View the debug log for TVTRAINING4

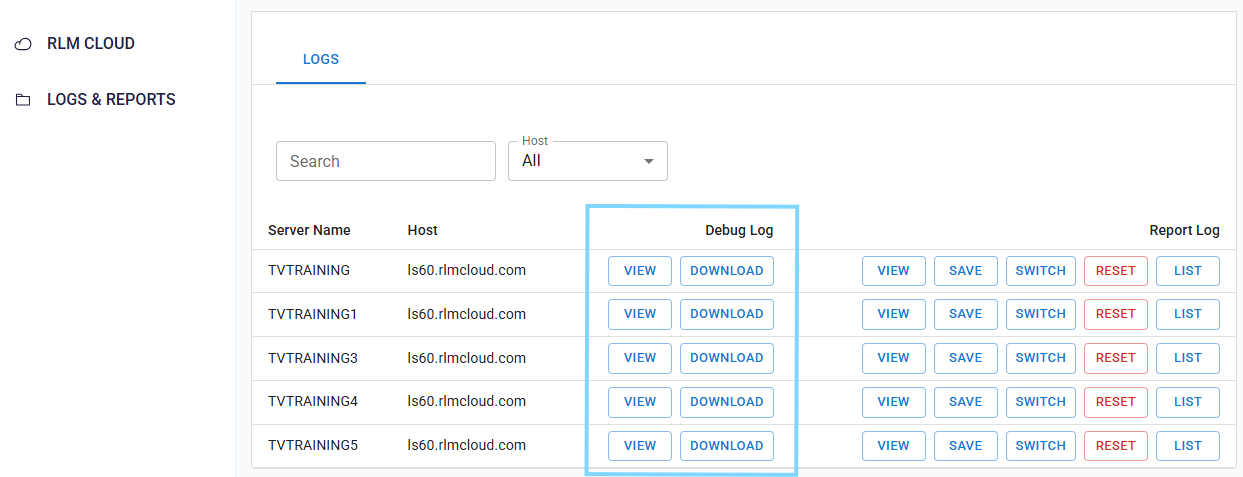coord(640,402)
